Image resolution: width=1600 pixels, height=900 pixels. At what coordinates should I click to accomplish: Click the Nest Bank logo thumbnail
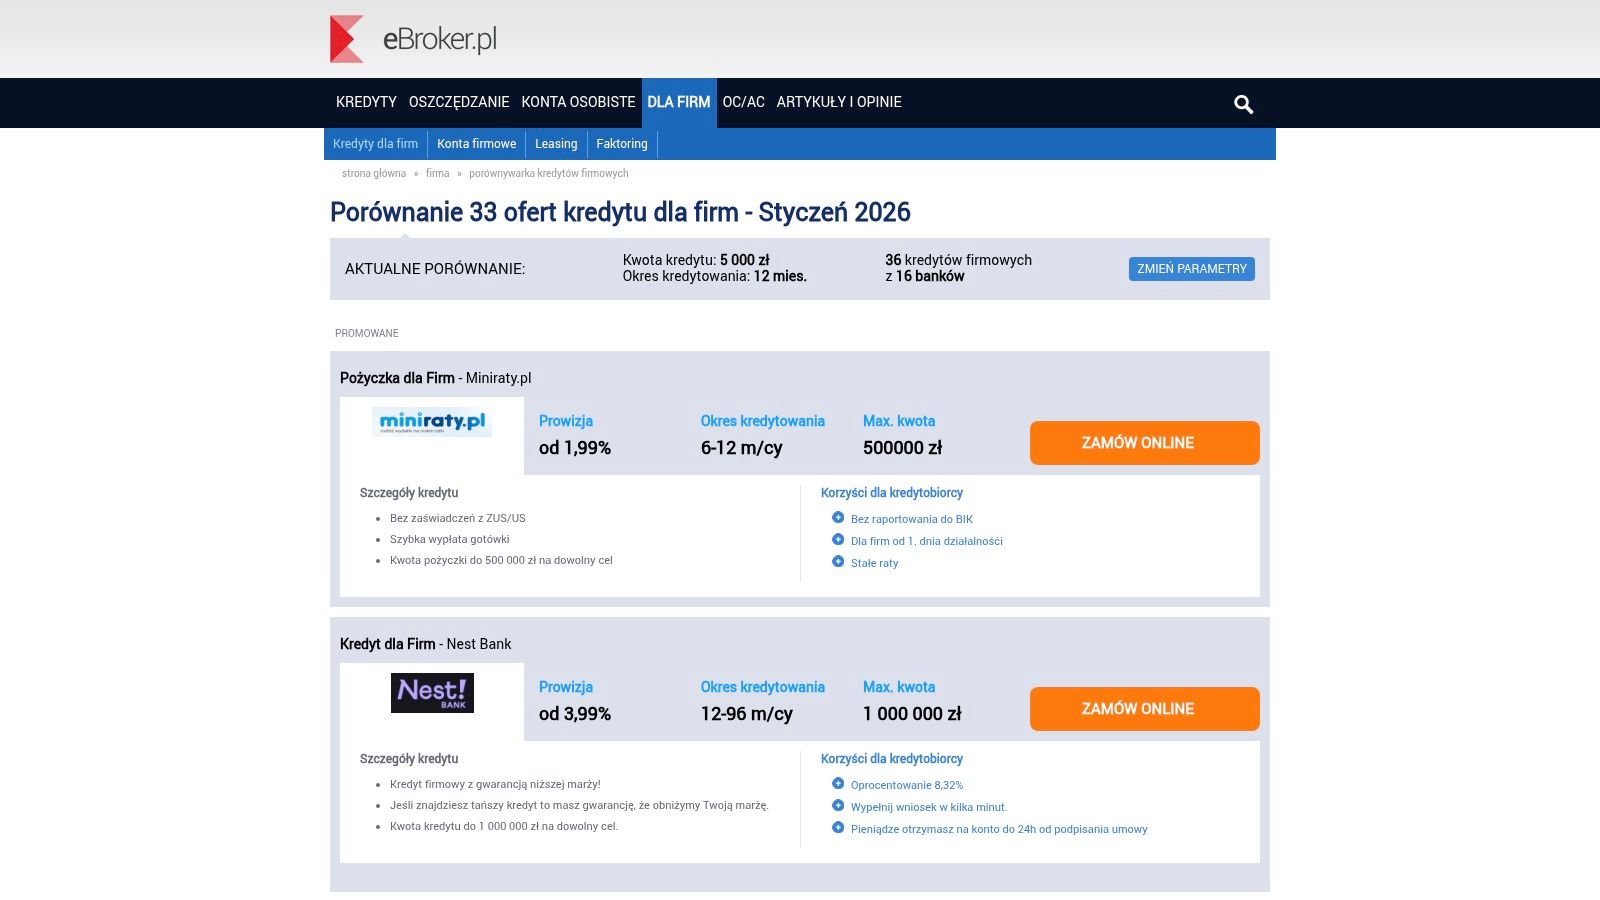coord(432,692)
